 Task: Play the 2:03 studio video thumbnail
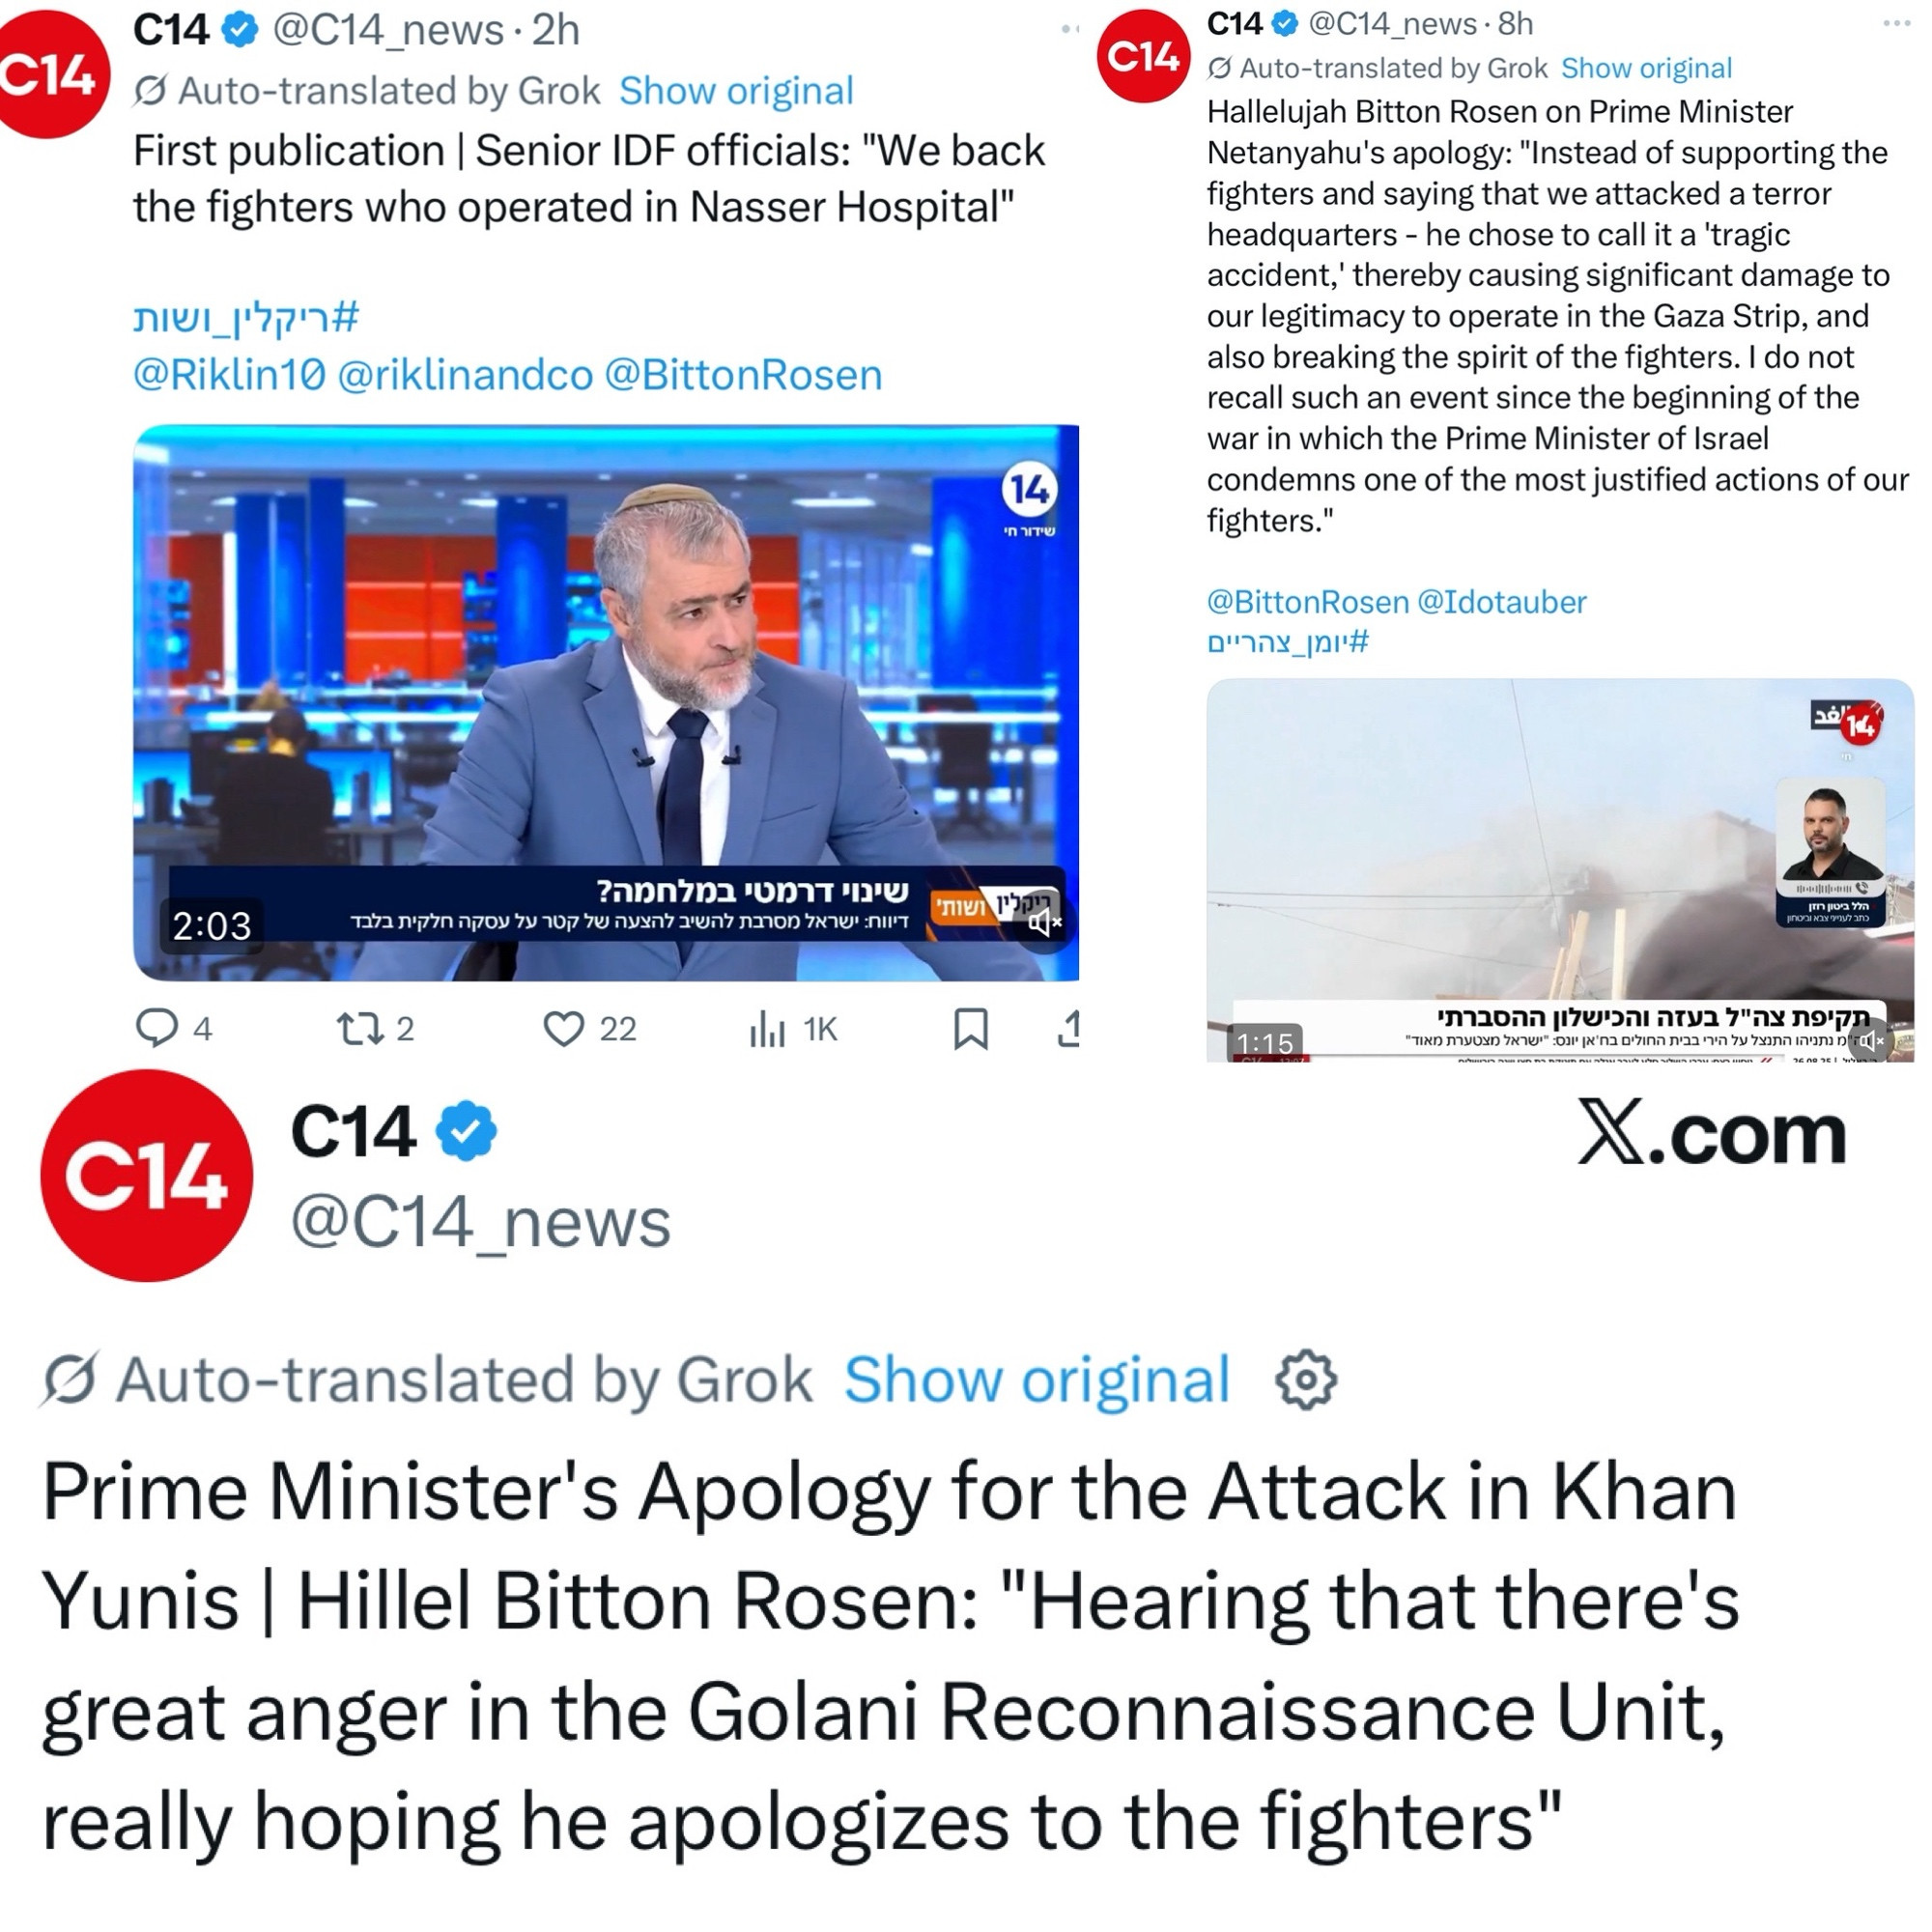[606, 702]
